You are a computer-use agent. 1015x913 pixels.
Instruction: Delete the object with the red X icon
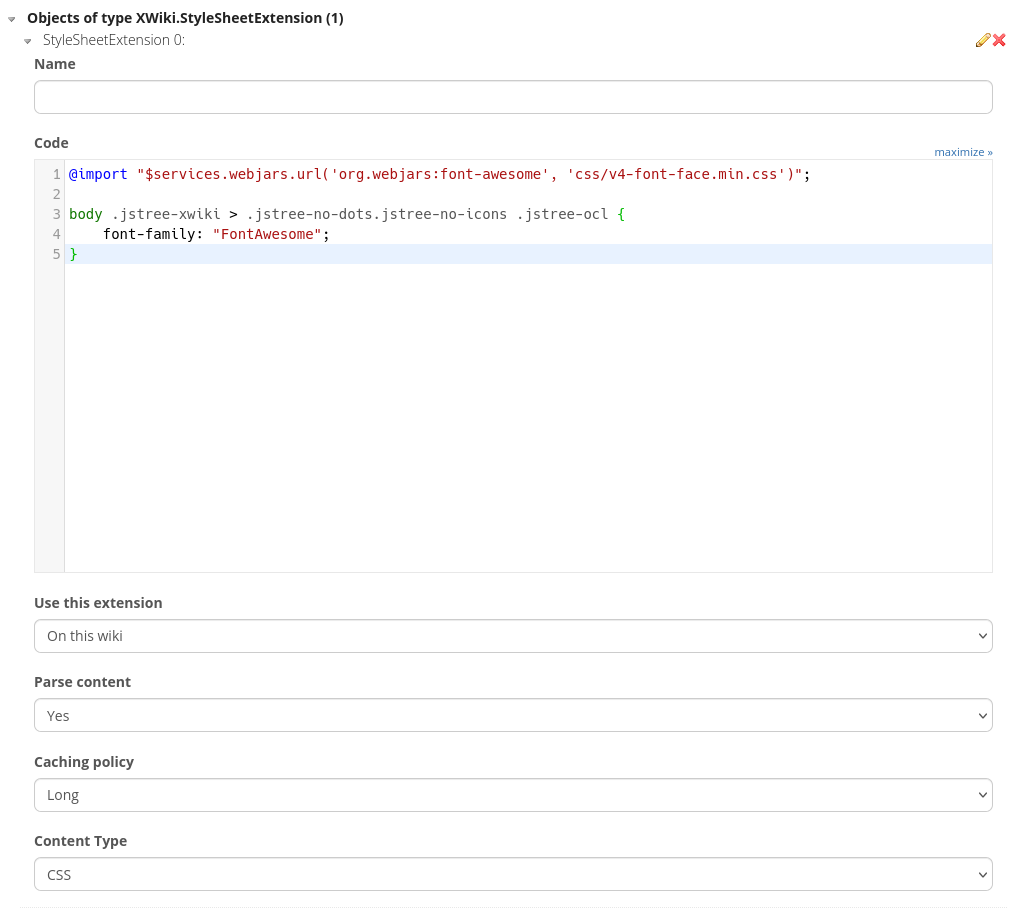(x=999, y=40)
